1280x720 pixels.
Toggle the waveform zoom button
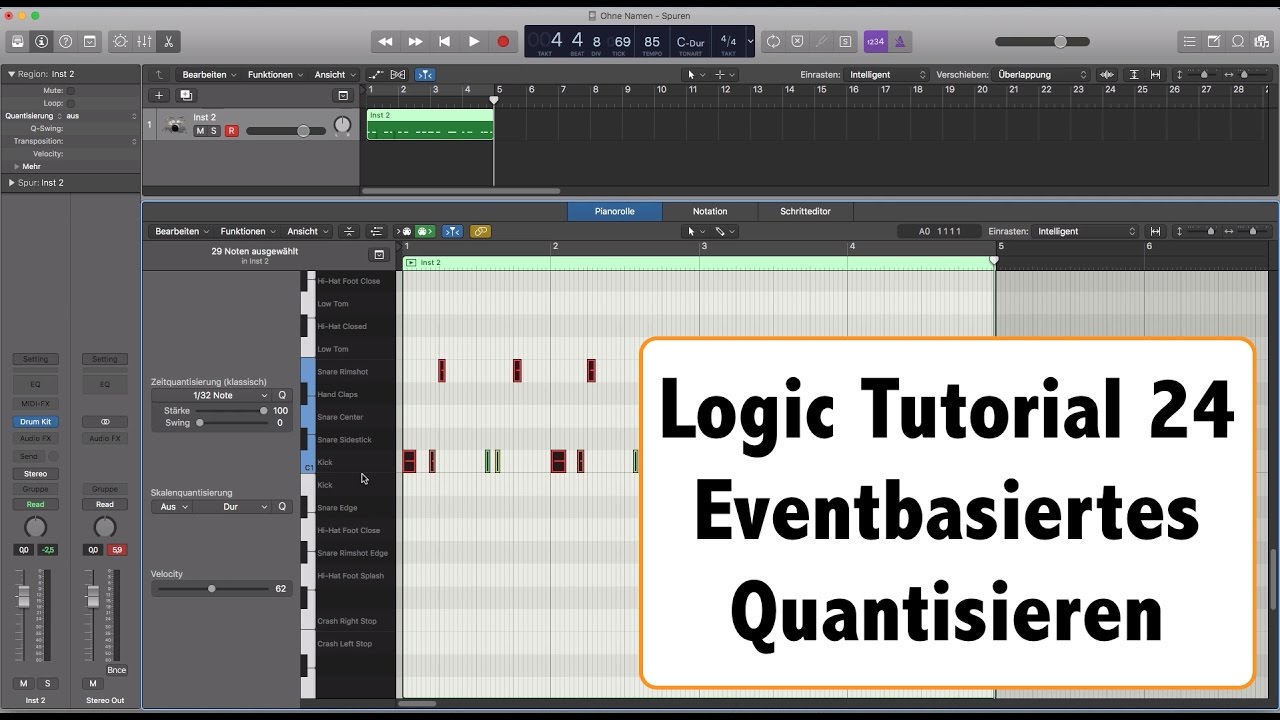[x=1107, y=74]
